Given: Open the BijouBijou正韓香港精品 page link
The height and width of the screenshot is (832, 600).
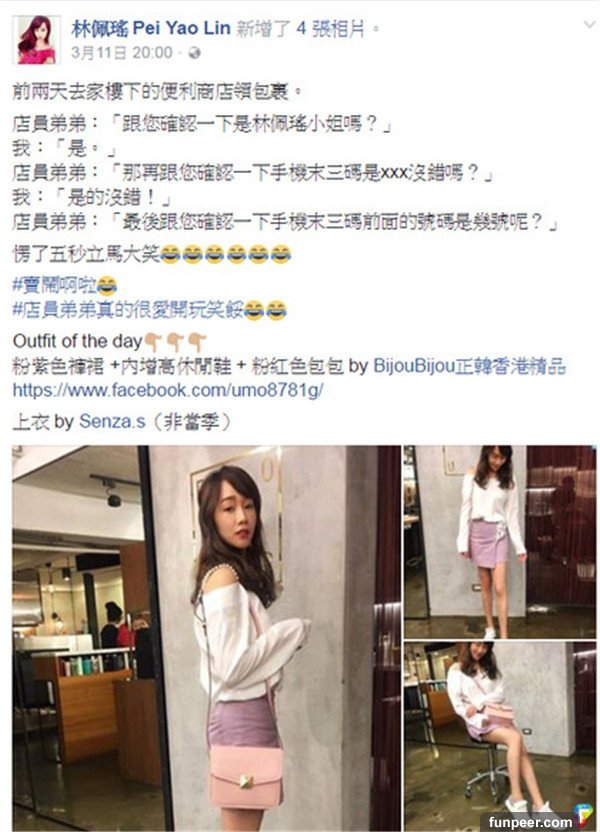Looking at the screenshot, I should [x=469, y=366].
